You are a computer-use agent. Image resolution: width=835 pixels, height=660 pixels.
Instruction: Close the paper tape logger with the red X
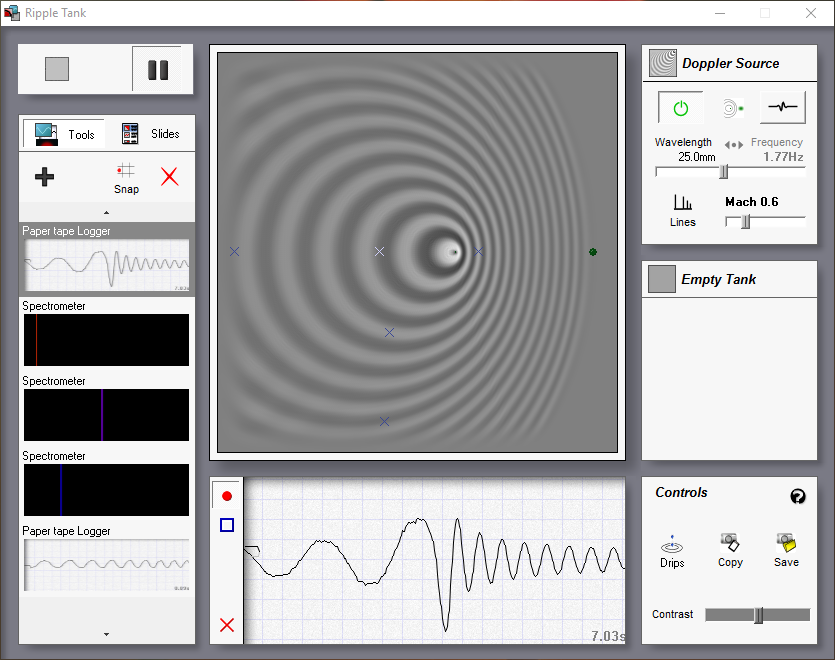pyautogui.click(x=227, y=625)
